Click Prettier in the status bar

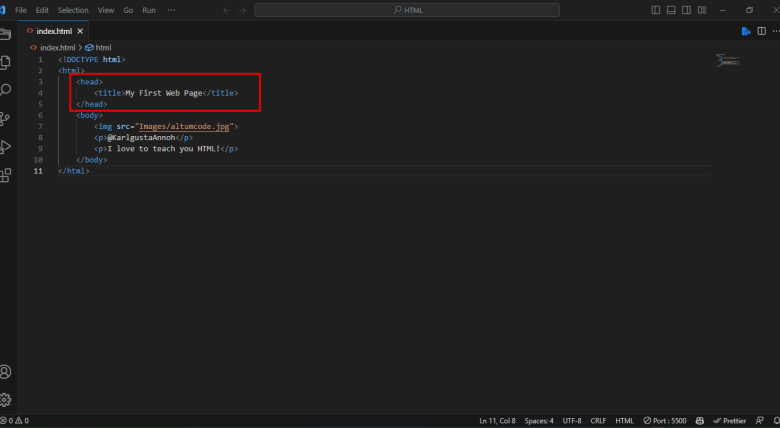(730, 421)
